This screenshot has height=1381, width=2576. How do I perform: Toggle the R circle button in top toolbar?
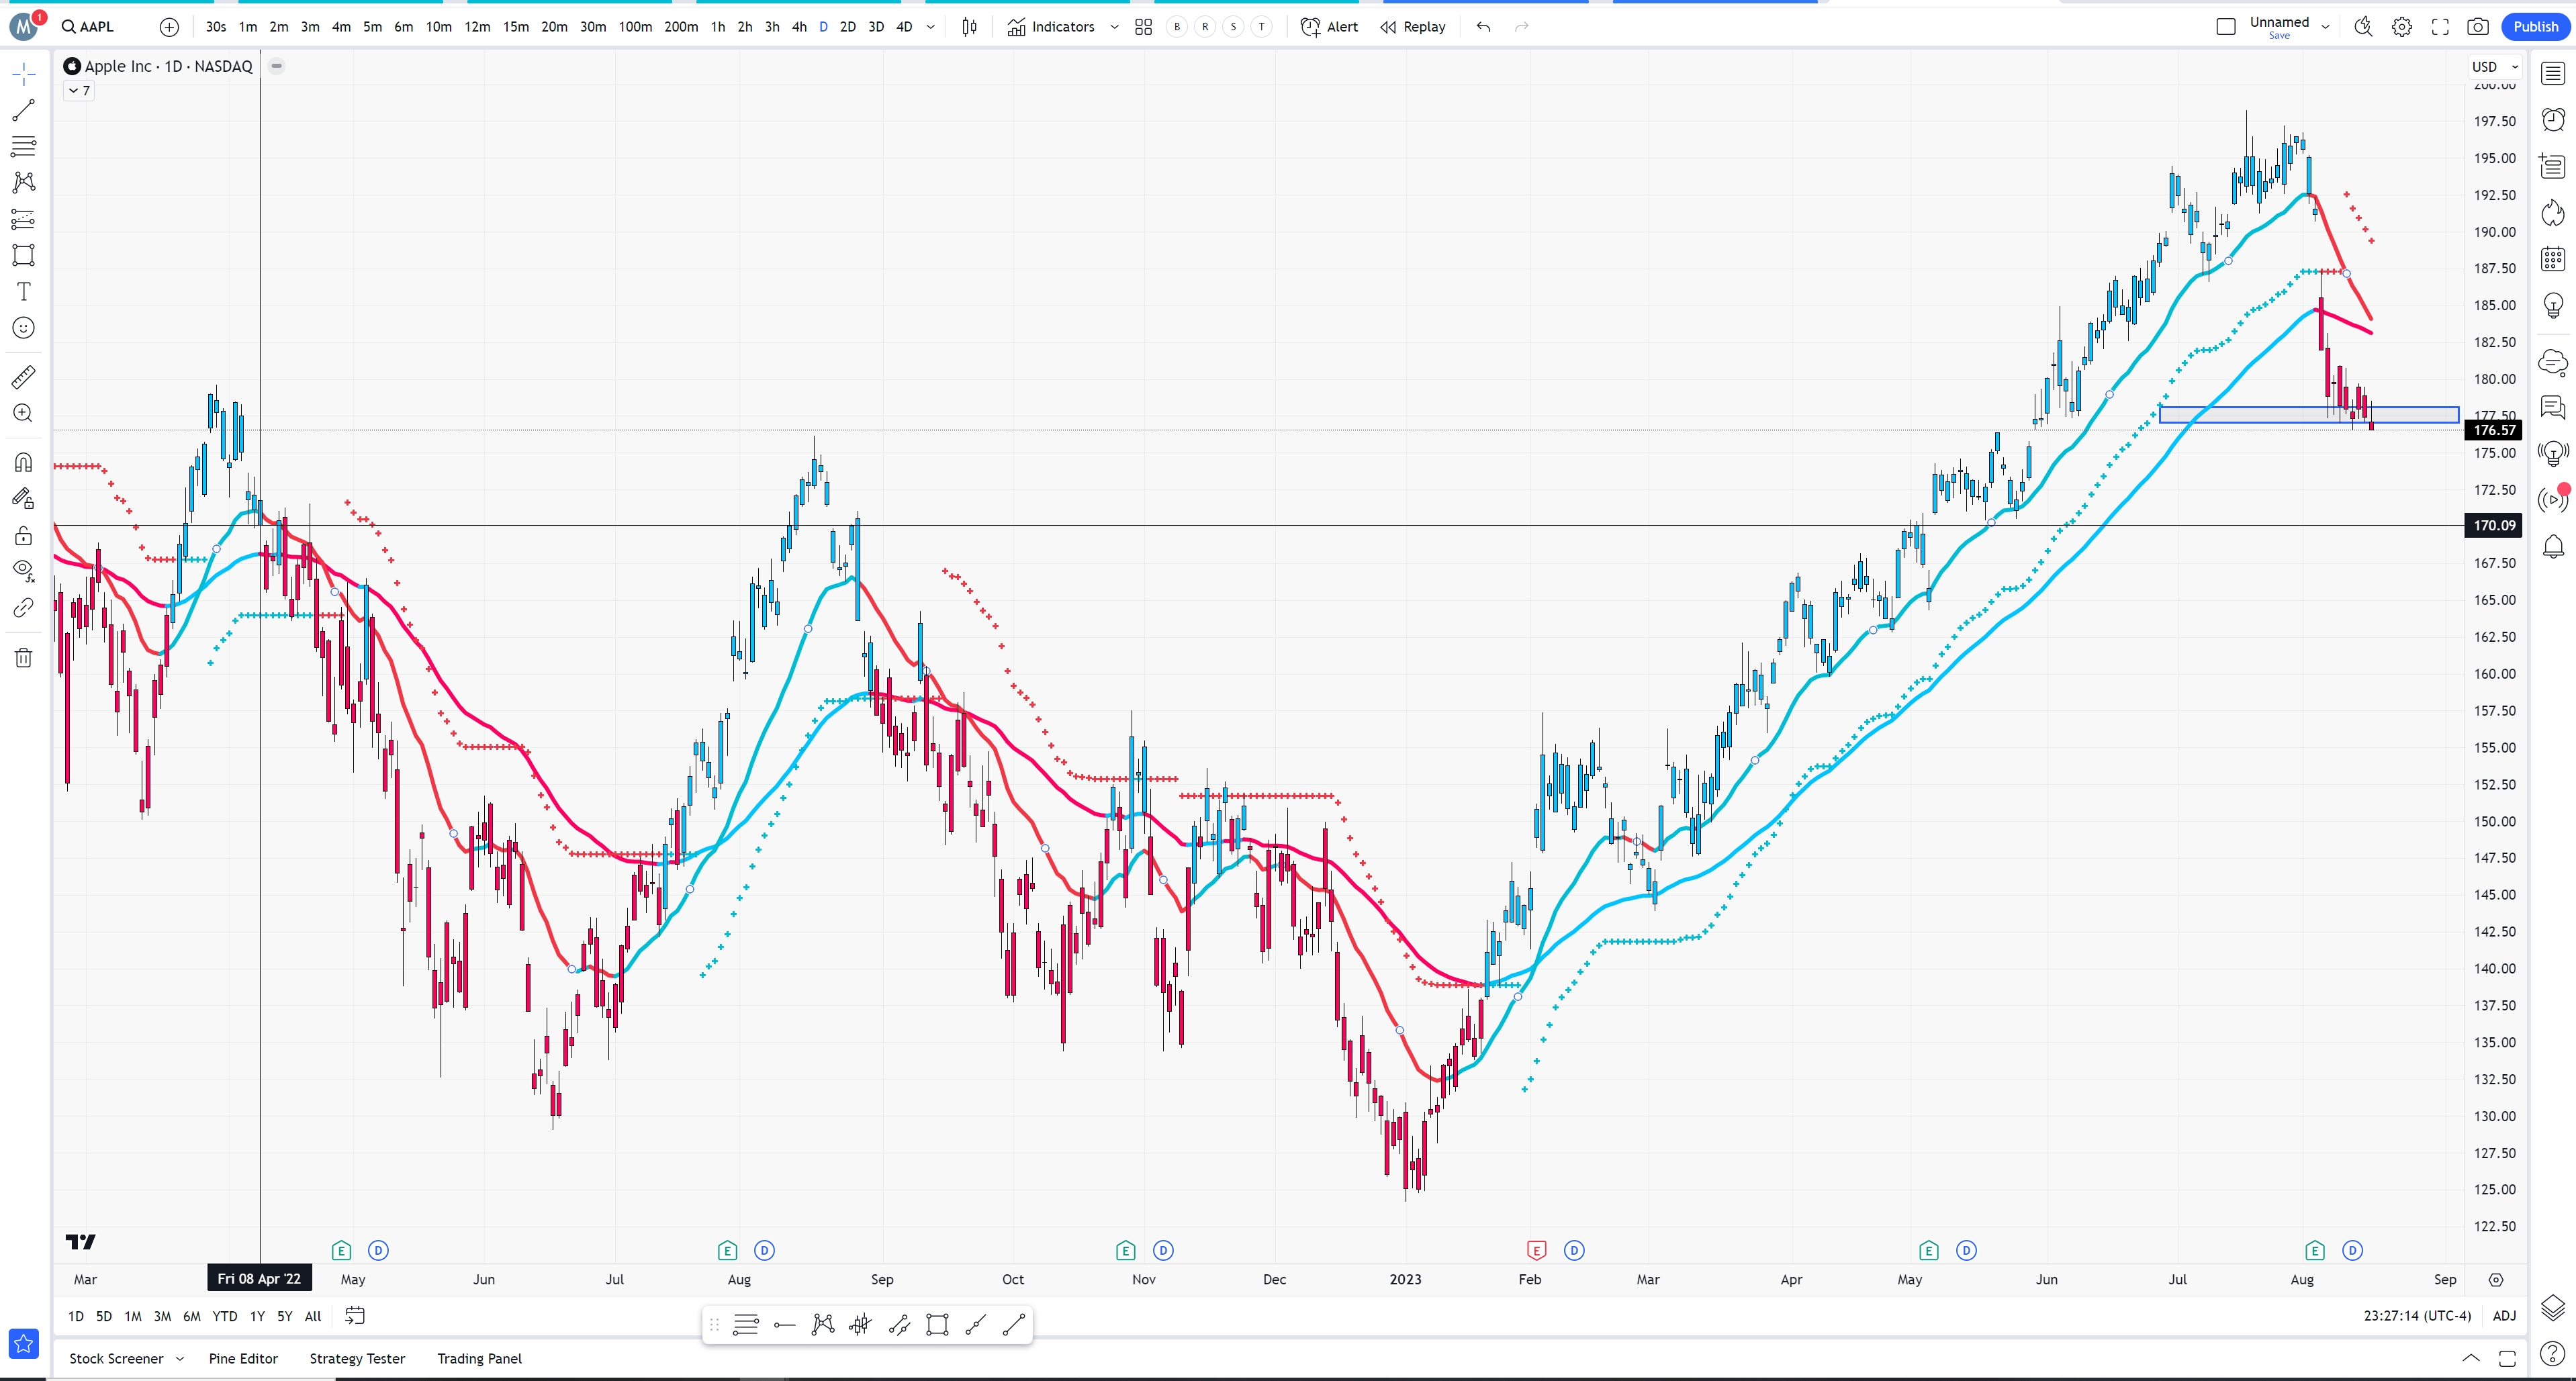[1205, 27]
